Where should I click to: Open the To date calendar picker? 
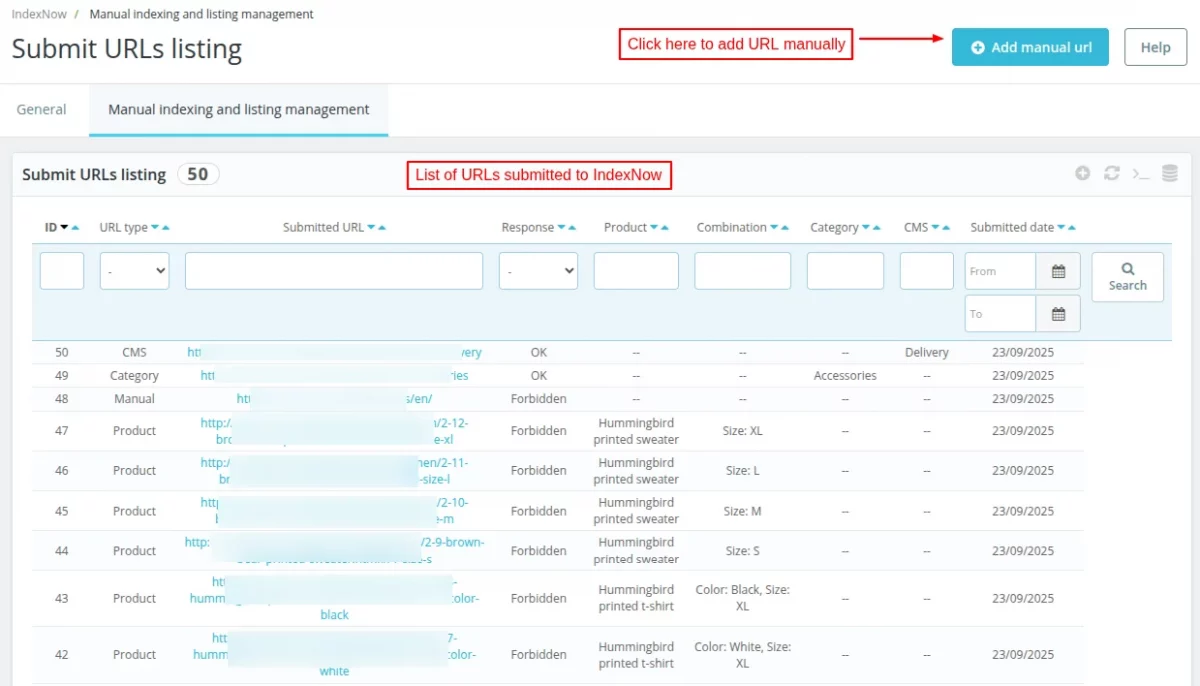pos(1058,313)
